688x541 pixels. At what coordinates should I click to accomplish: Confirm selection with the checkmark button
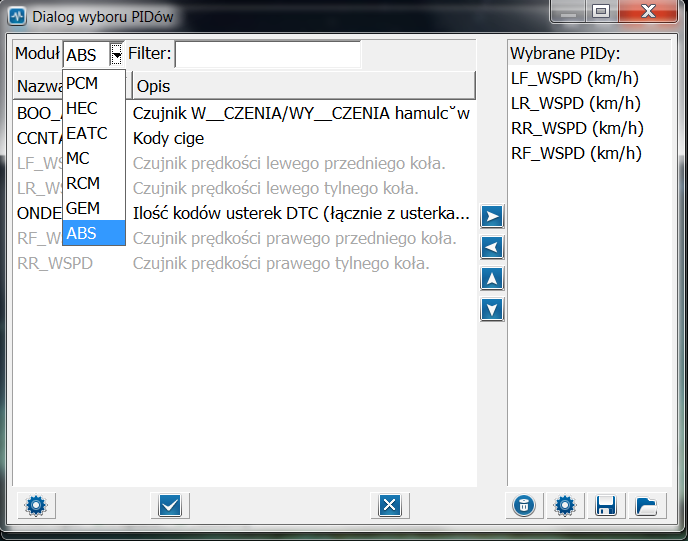tap(169, 506)
